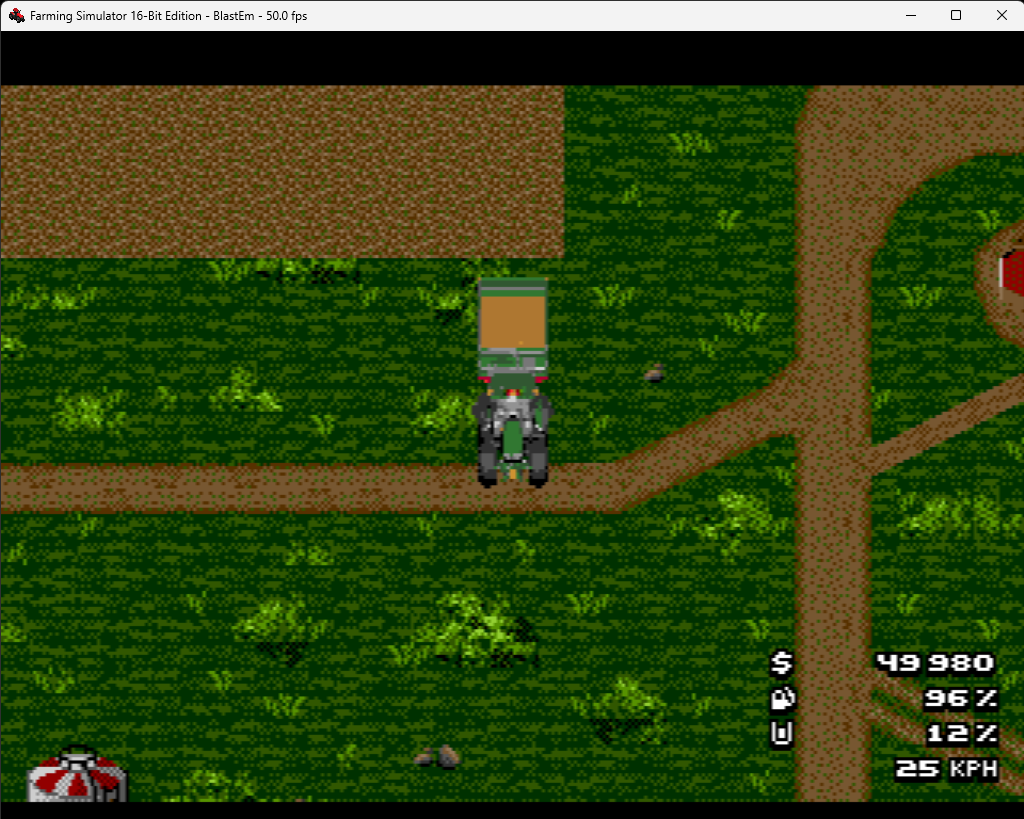Click the pair of rocks near the silo
1024x819 pixels.
coord(438,756)
